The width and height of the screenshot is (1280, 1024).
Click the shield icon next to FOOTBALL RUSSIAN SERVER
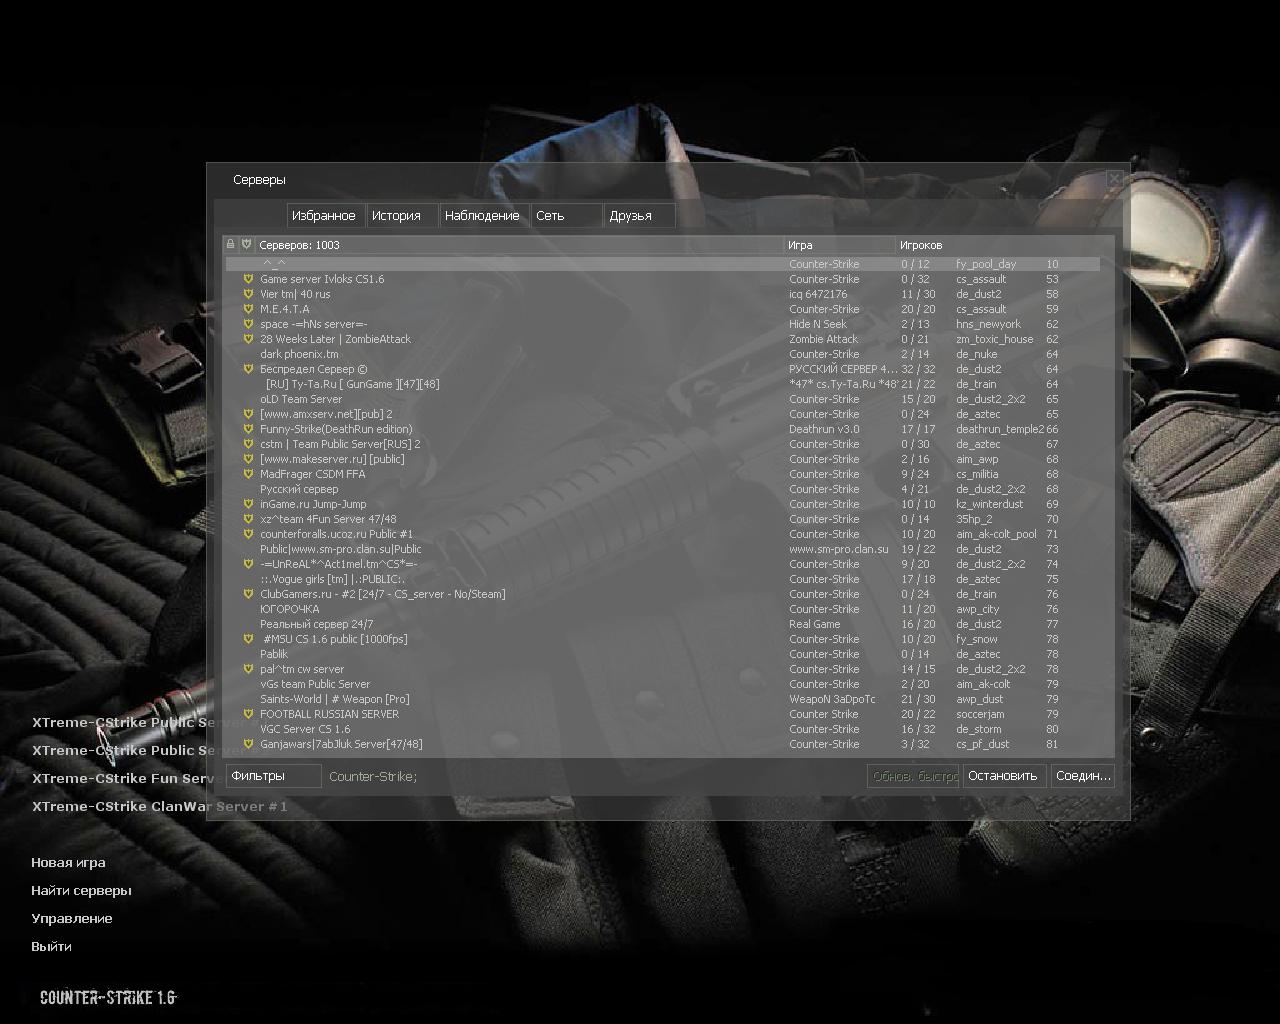tap(248, 714)
